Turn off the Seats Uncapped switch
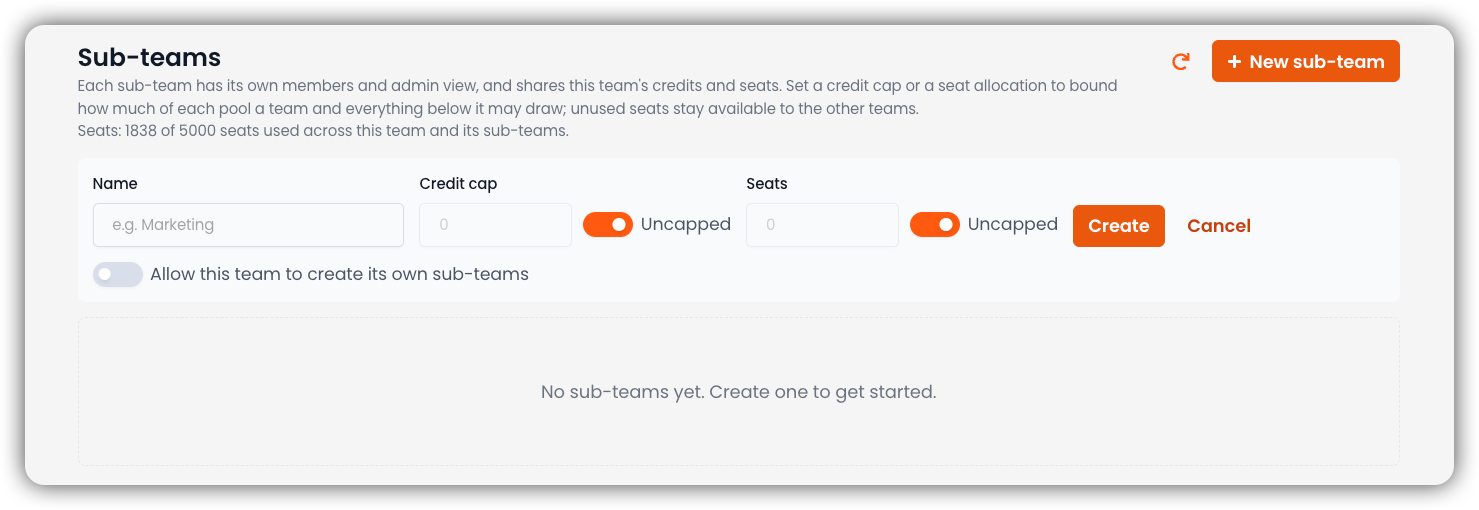 [x=935, y=225]
